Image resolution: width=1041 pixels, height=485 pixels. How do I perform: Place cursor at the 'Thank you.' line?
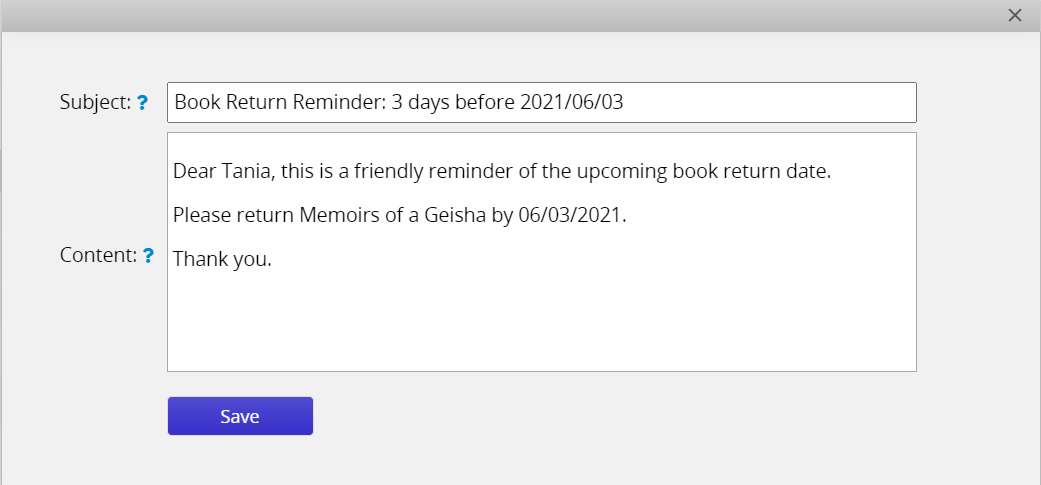[222, 259]
